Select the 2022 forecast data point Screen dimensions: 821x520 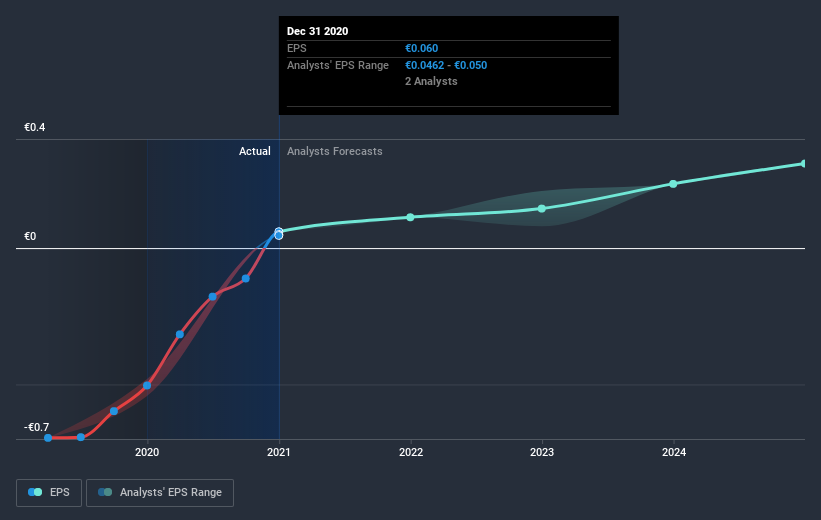410,217
